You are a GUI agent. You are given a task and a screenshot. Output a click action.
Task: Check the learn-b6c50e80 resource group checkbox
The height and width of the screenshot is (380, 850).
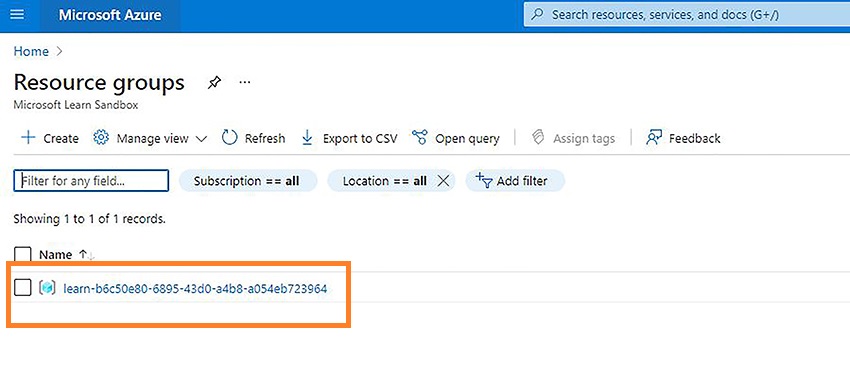point(23,288)
